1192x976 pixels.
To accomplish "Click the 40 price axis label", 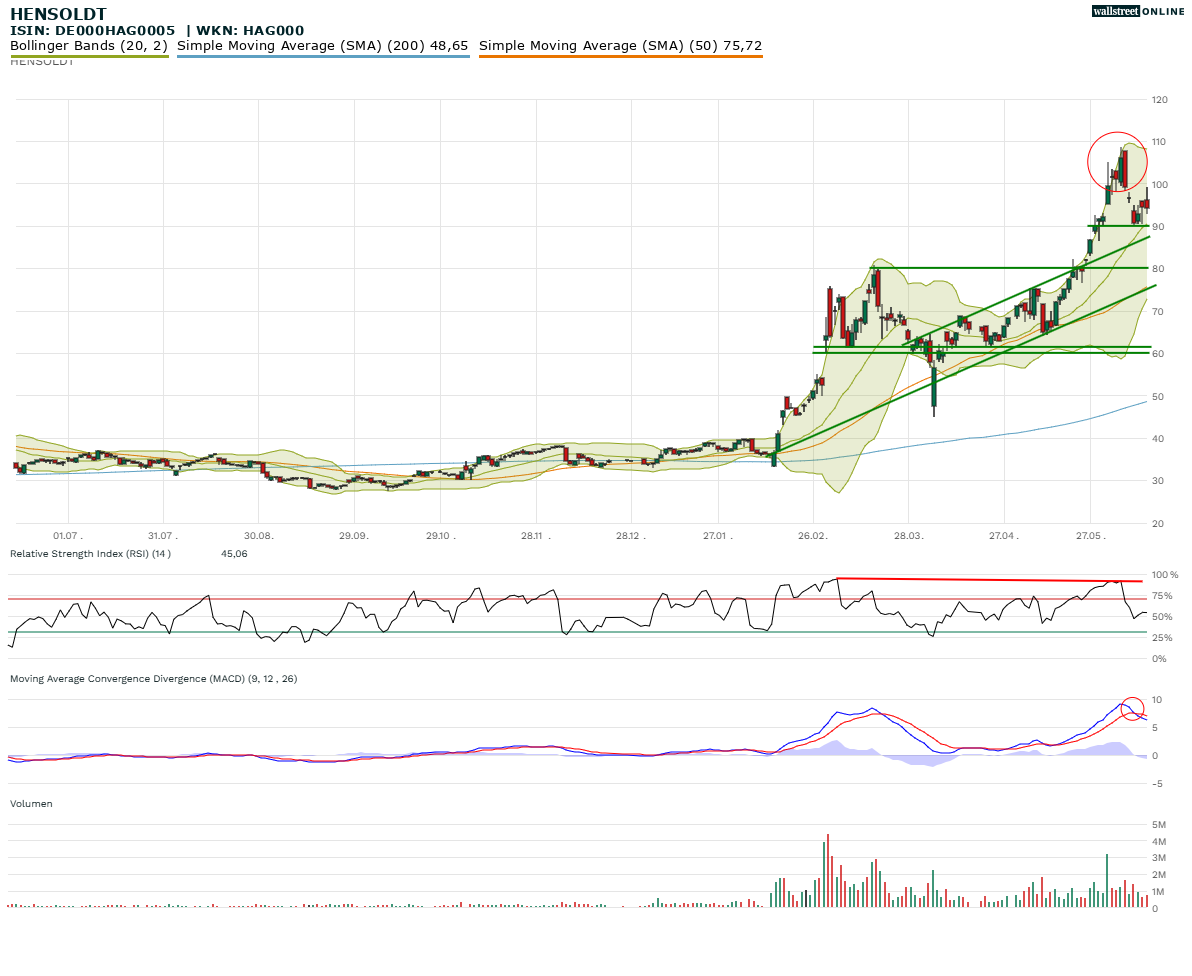I will pyautogui.click(x=1158, y=439).
